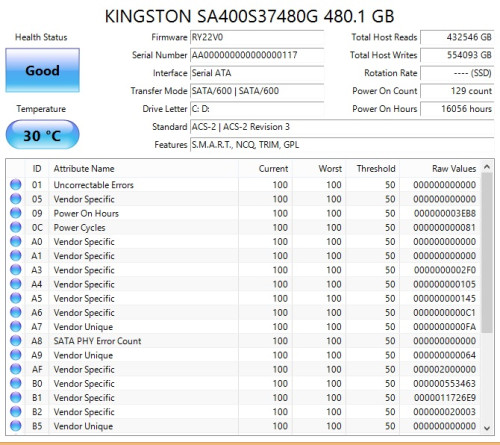
Task: Click the Serial Number field
Action: tap(257, 55)
